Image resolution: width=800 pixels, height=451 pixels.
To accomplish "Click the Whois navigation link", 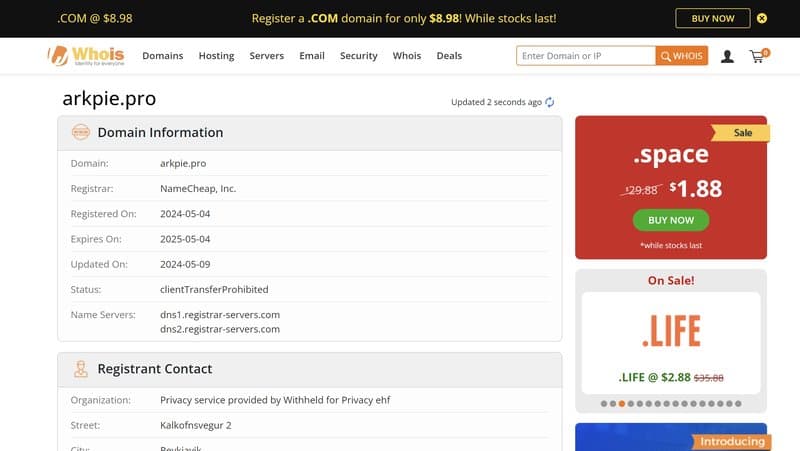I will (407, 56).
